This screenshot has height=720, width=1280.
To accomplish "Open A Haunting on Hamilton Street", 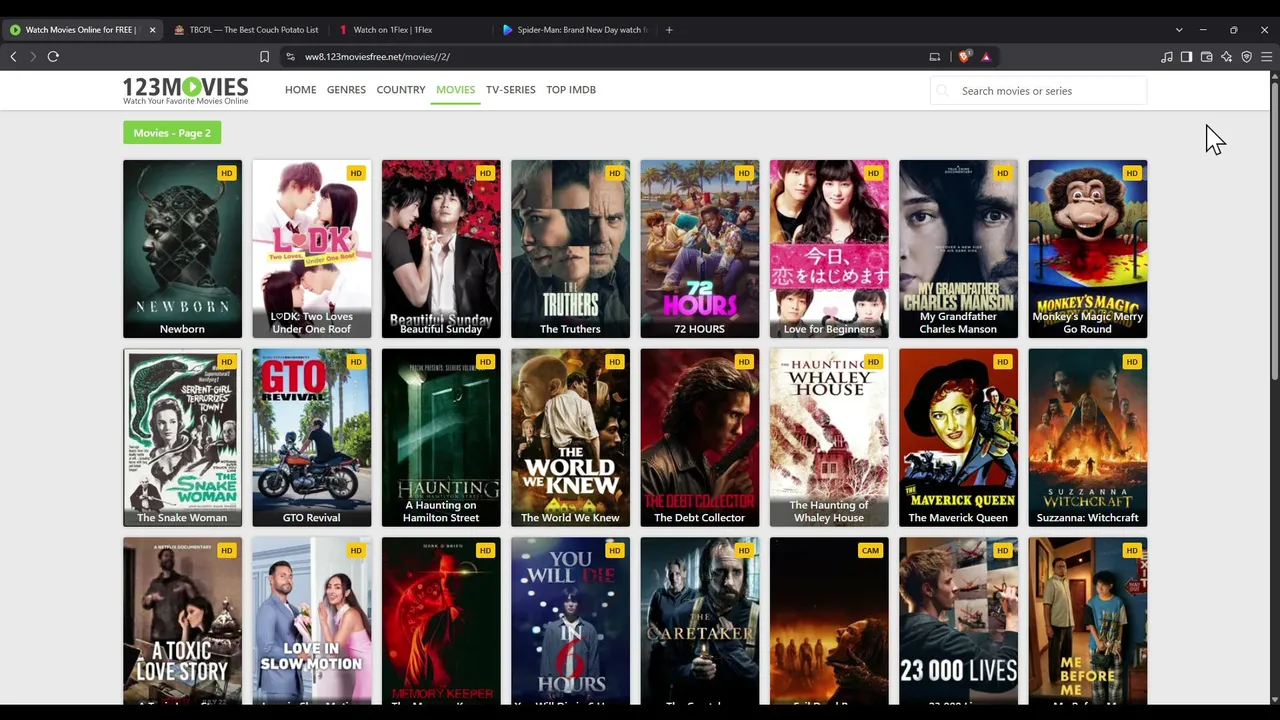I will (x=441, y=438).
